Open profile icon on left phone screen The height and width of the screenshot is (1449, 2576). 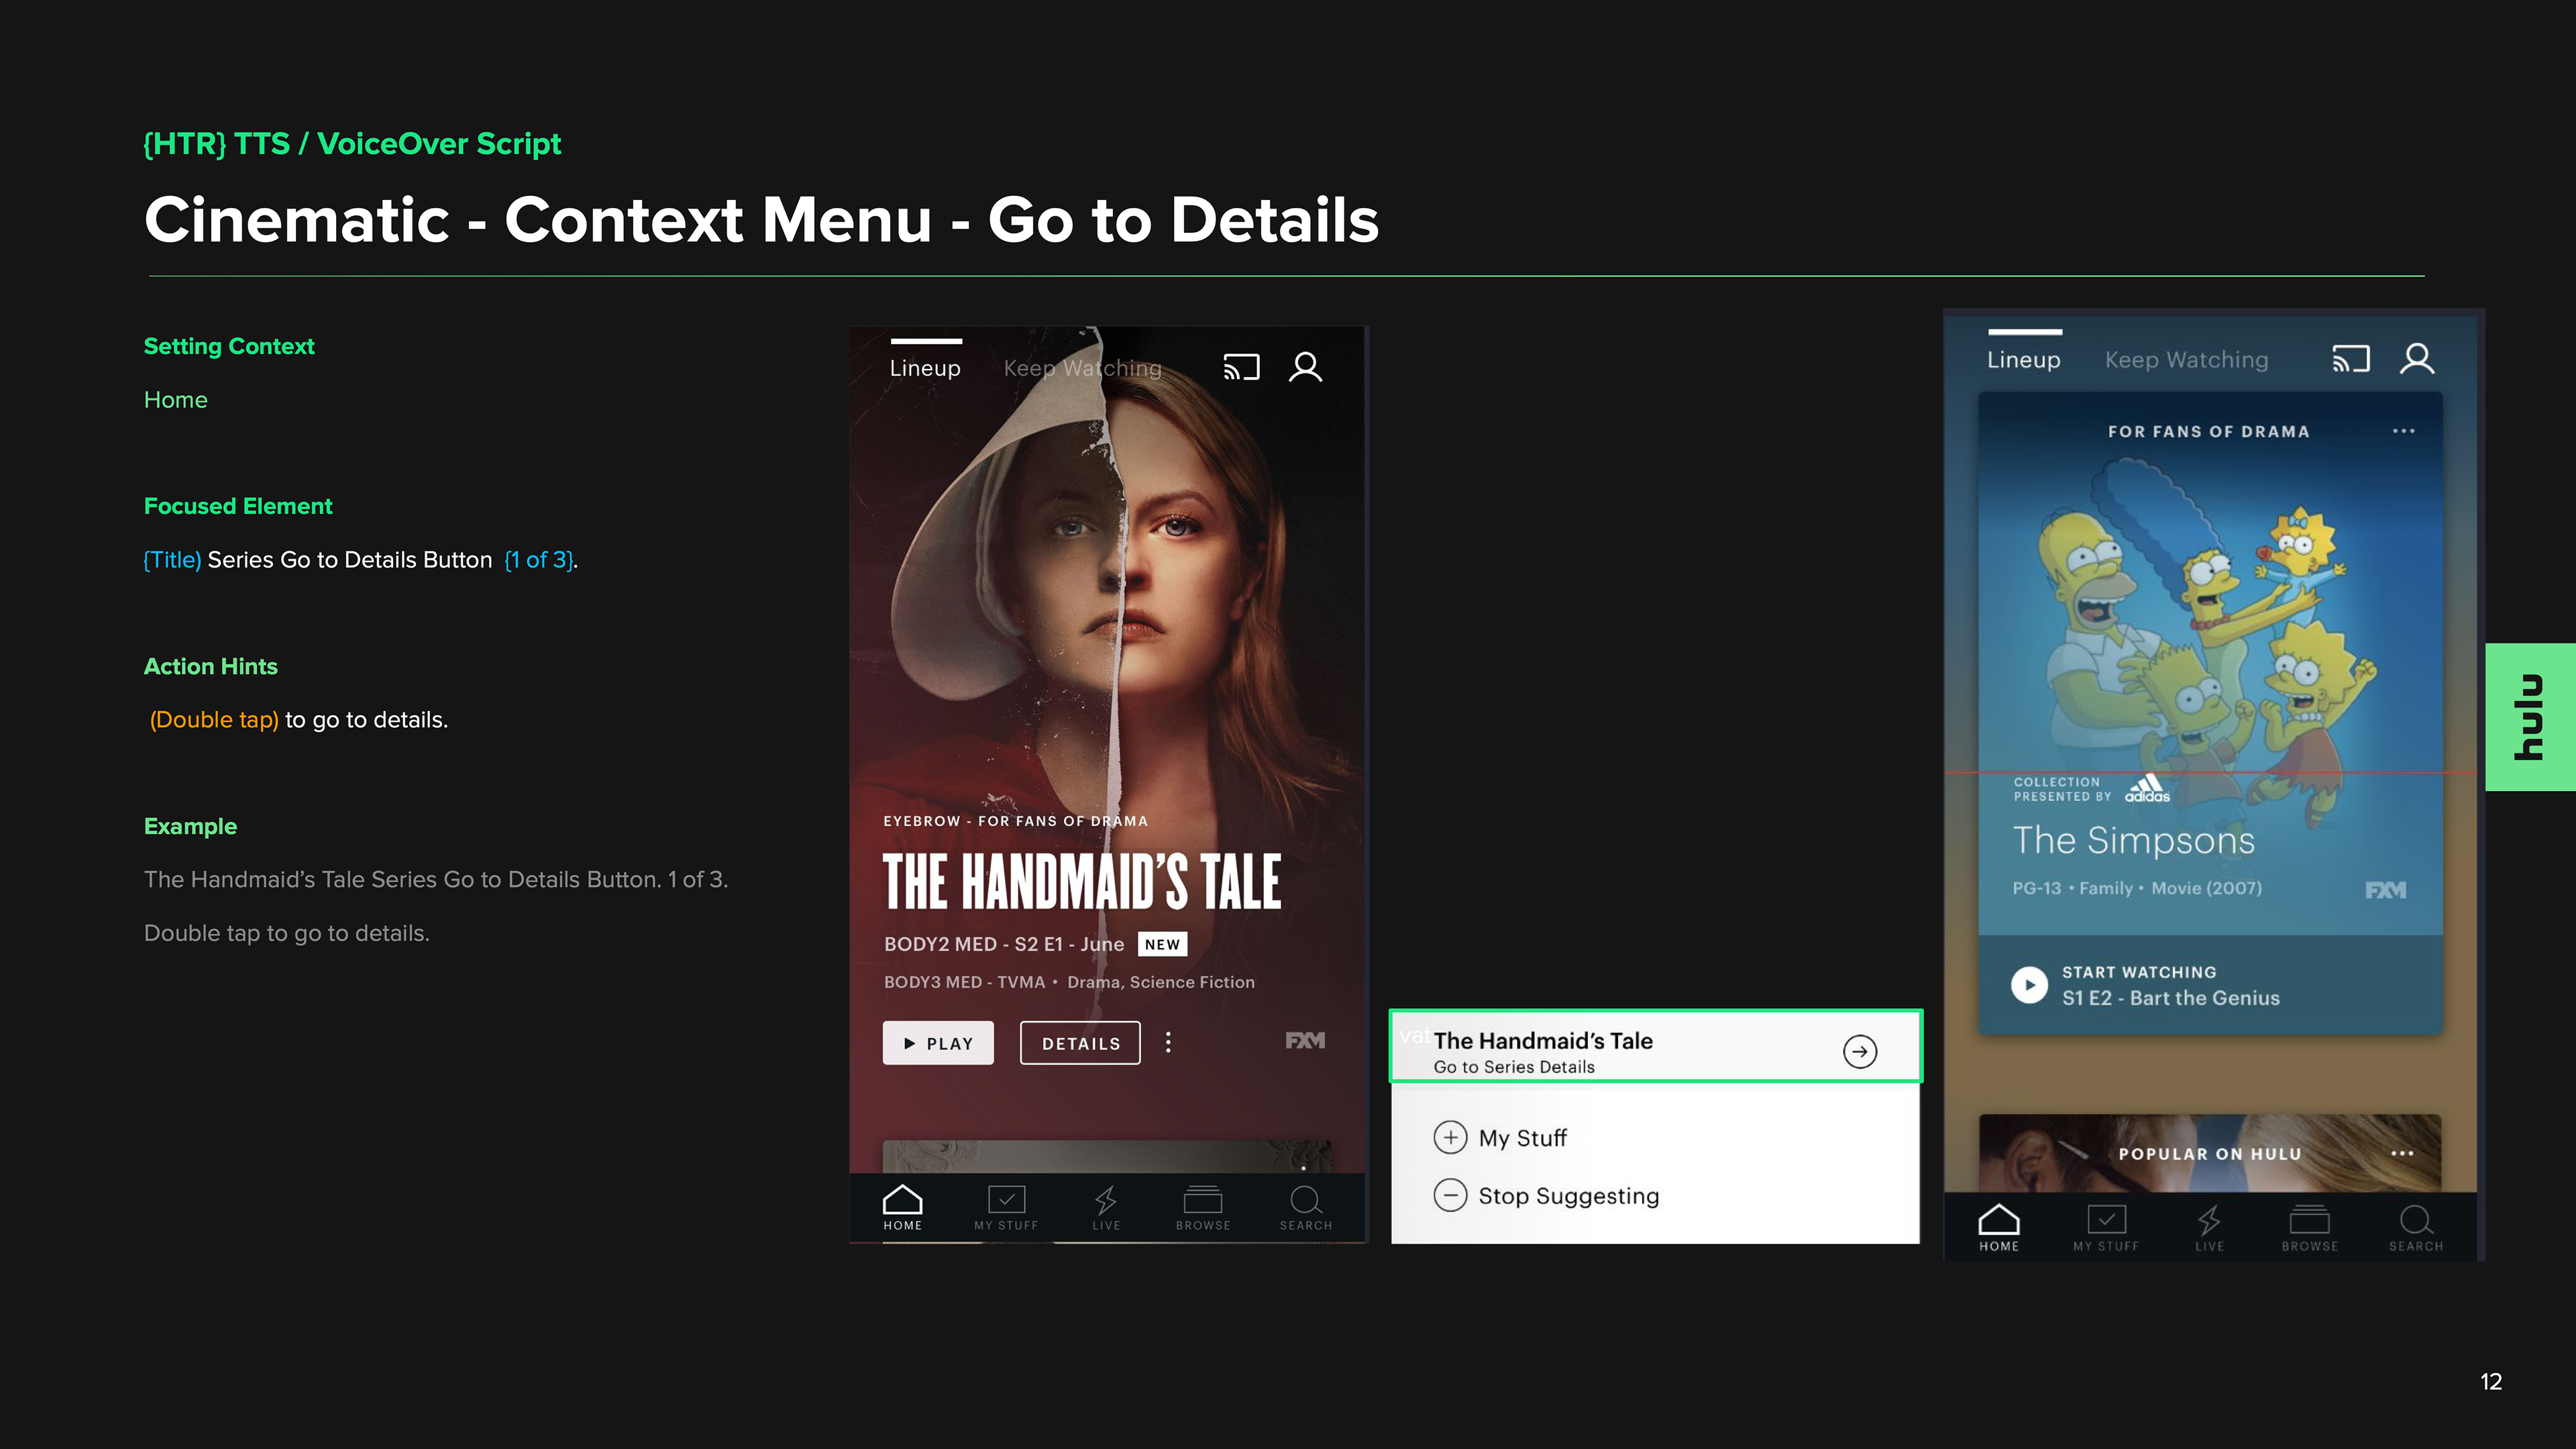point(1305,367)
